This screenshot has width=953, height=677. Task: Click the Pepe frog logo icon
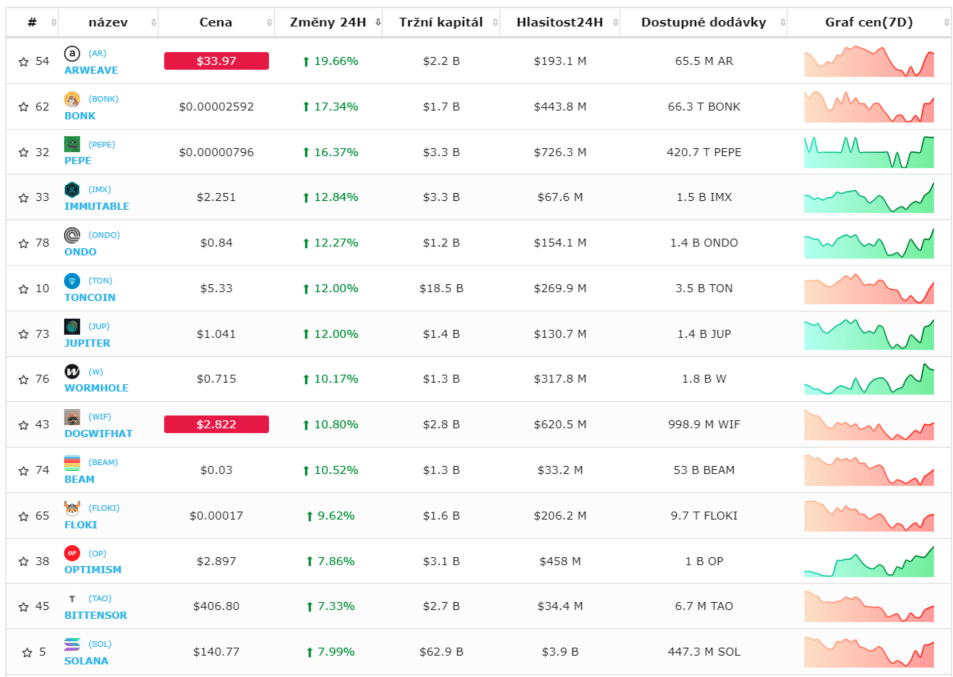pyautogui.click(x=72, y=144)
